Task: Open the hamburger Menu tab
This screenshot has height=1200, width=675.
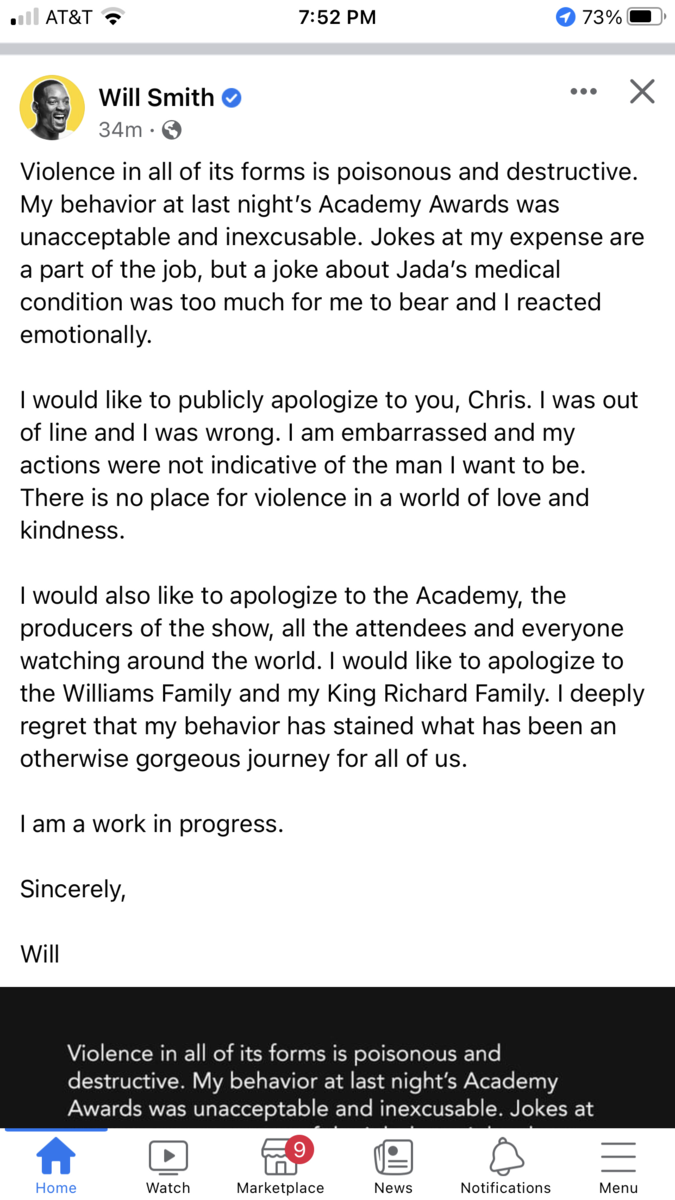Action: tap(618, 1168)
